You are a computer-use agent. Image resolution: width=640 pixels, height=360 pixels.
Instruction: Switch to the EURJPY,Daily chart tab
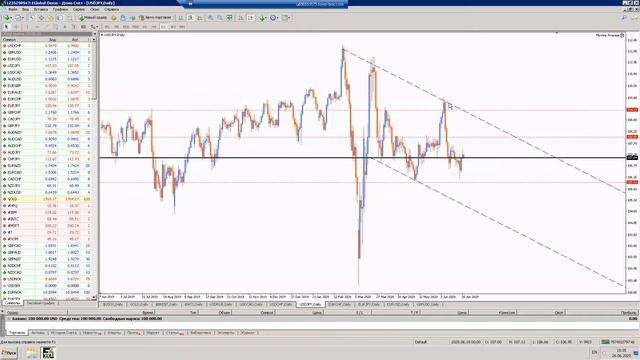point(369,304)
